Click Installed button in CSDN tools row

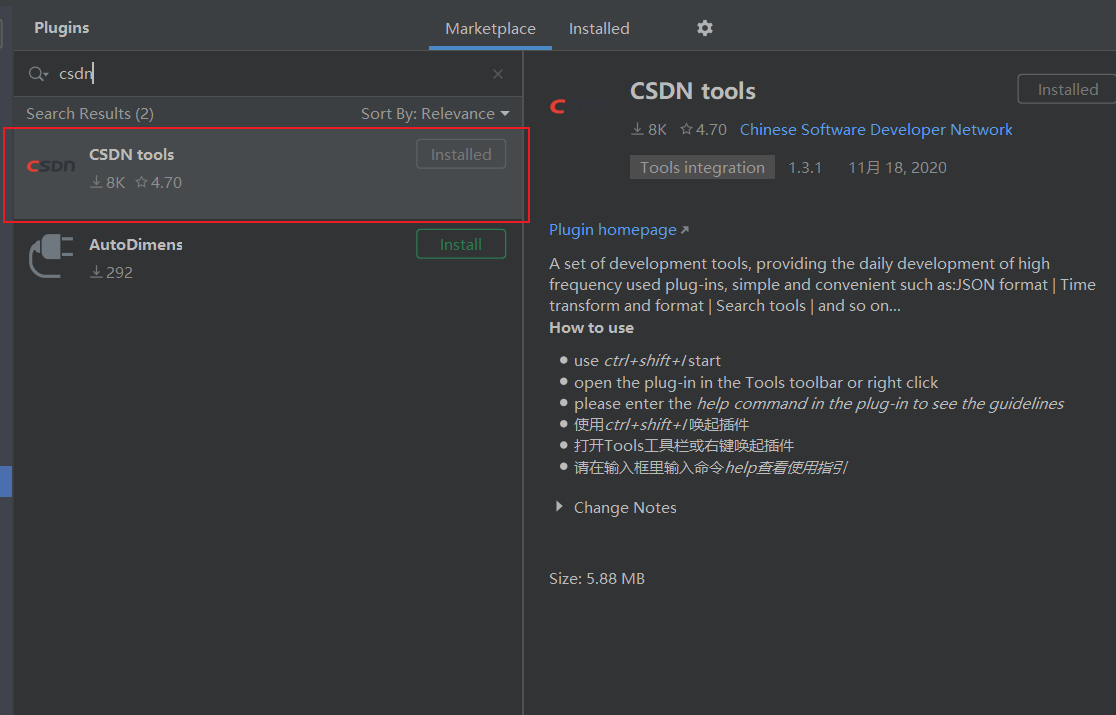[460, 154]
